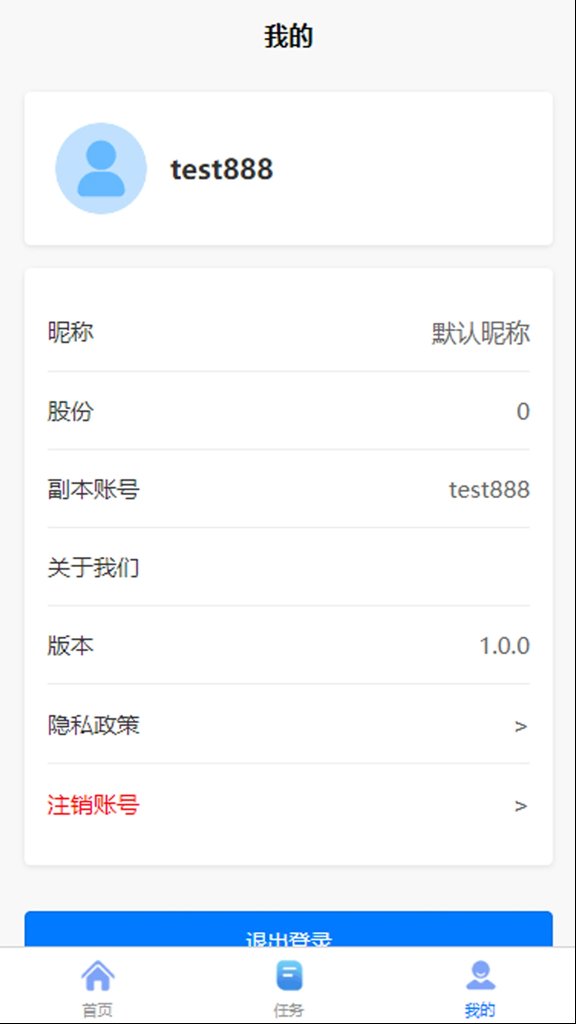Viewport: 576px width, 1024px height.
Task: Tap the person icon above 我的 label
Action: click(478, 972)
